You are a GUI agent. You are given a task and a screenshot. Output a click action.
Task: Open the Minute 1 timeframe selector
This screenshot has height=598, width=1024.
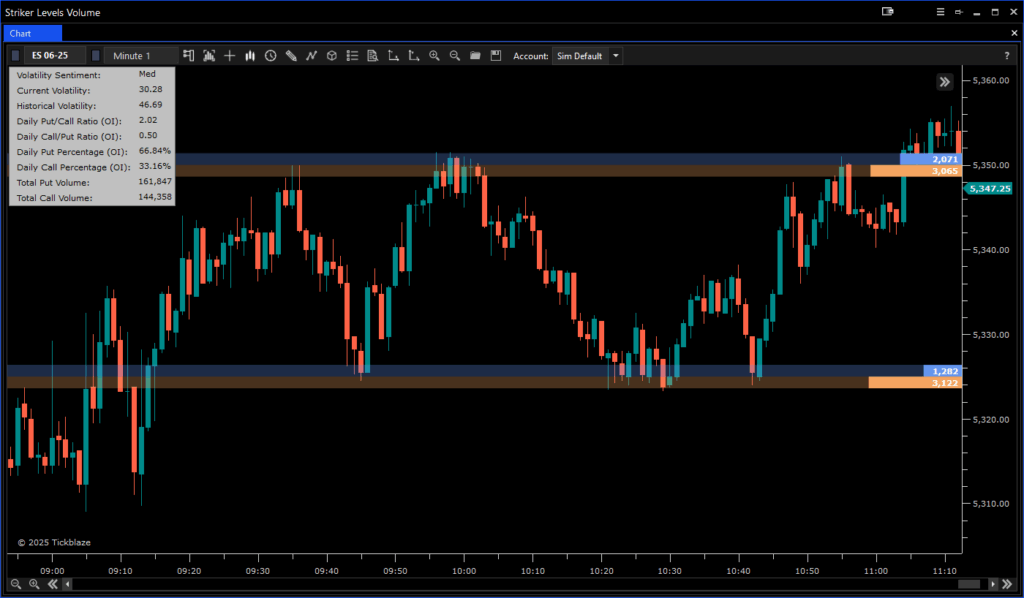(140, 56)
